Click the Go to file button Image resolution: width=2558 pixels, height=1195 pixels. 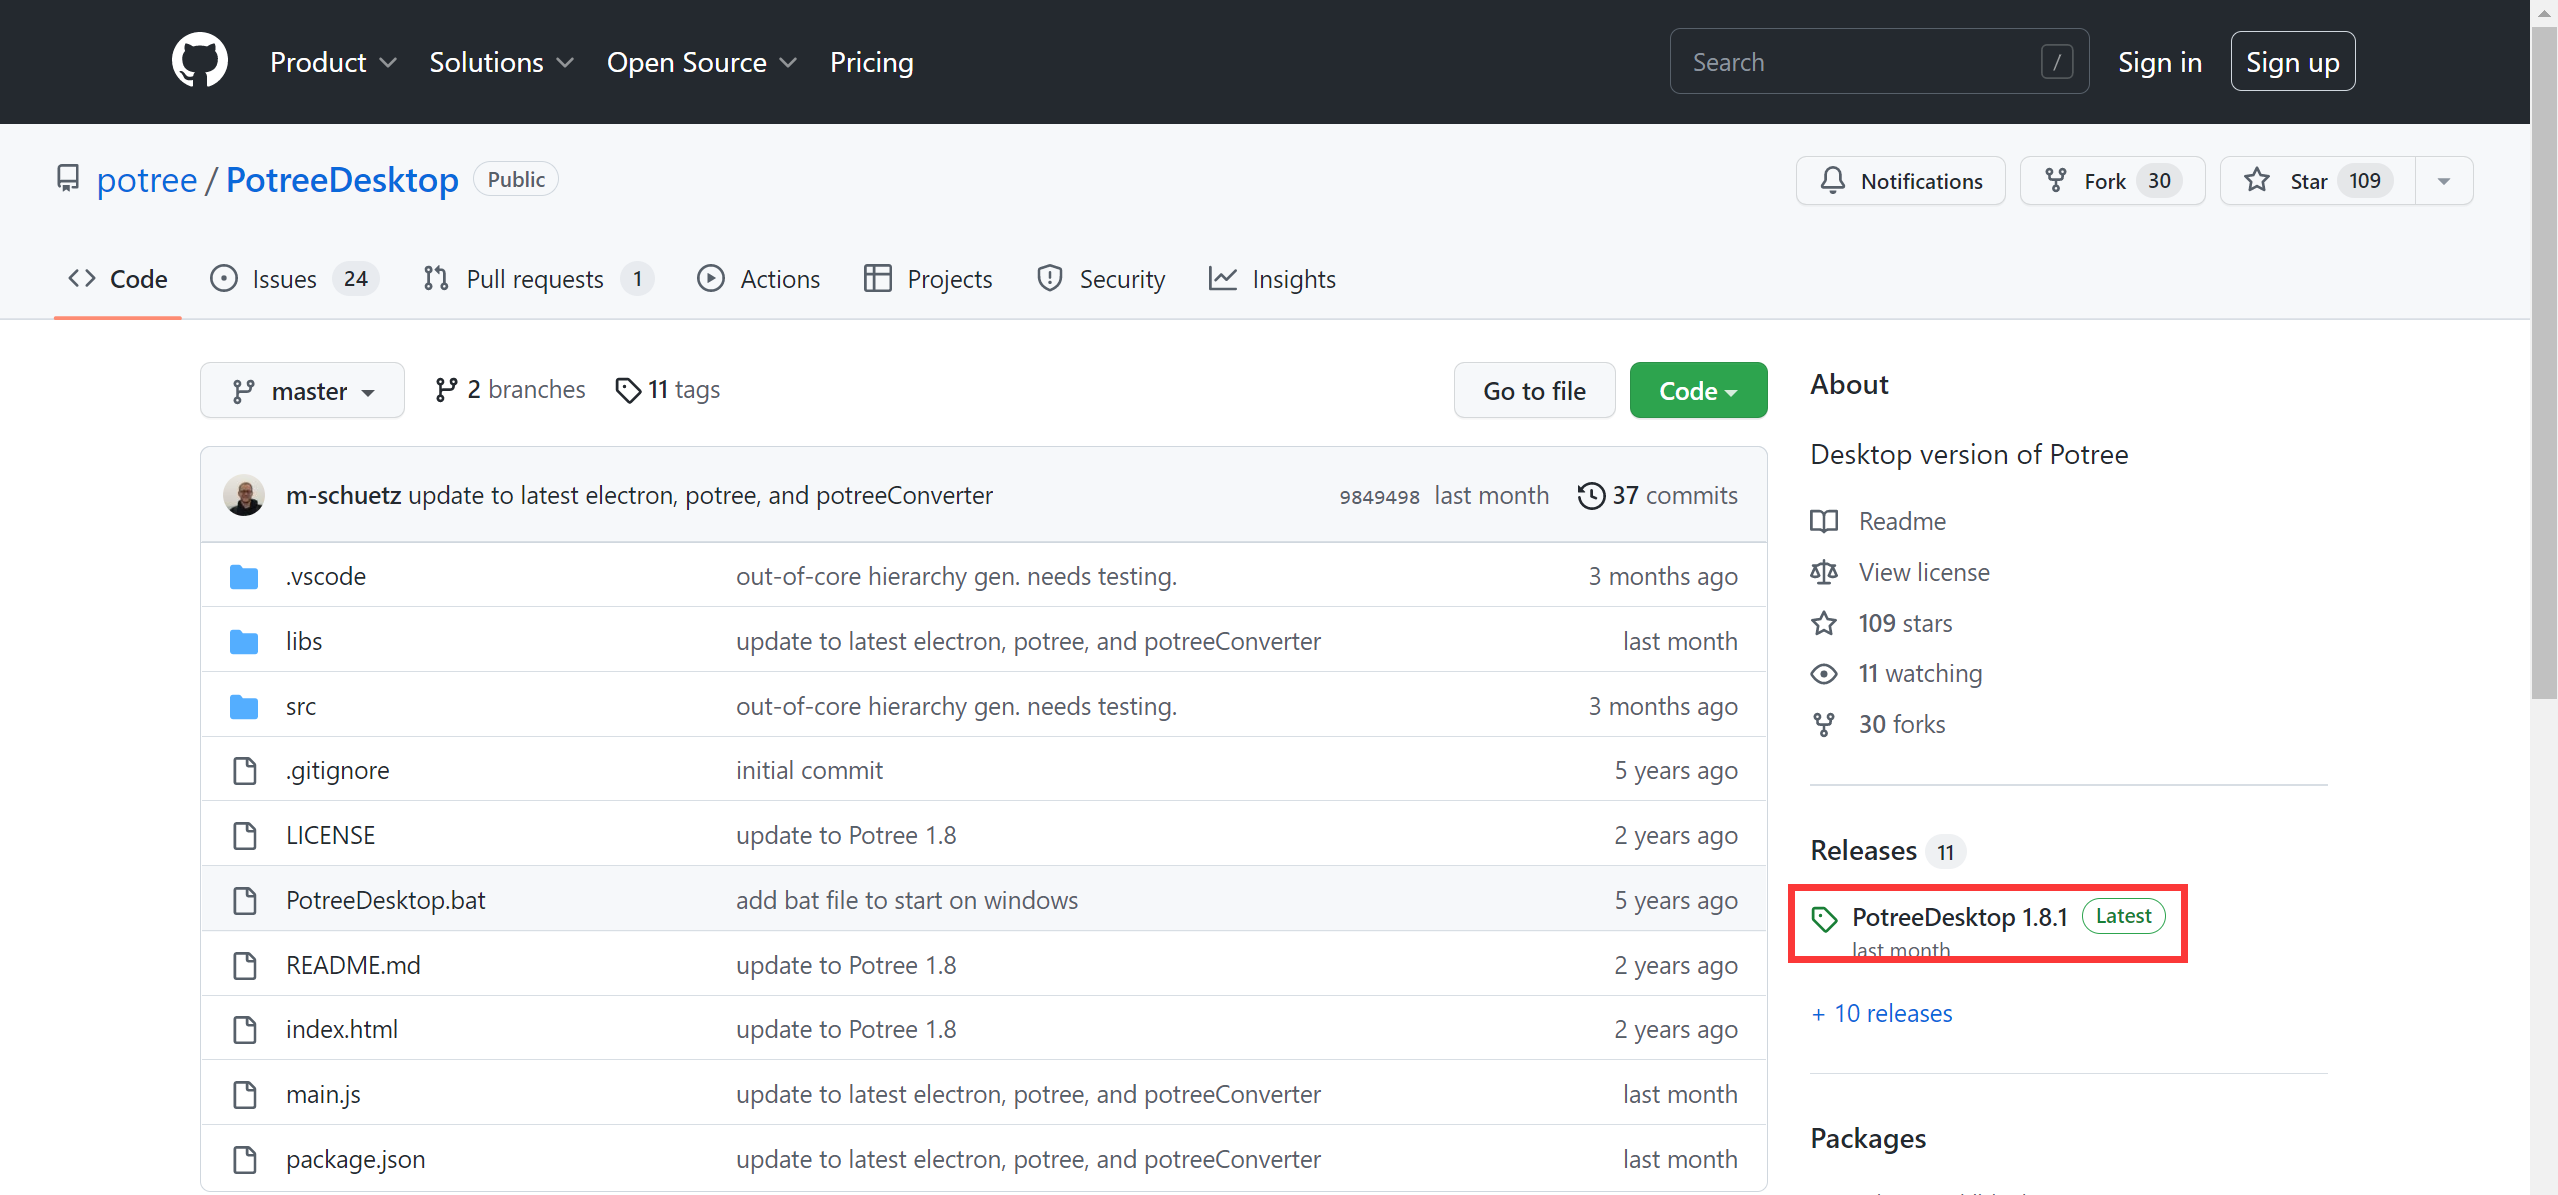click(x=1534, y=391)
